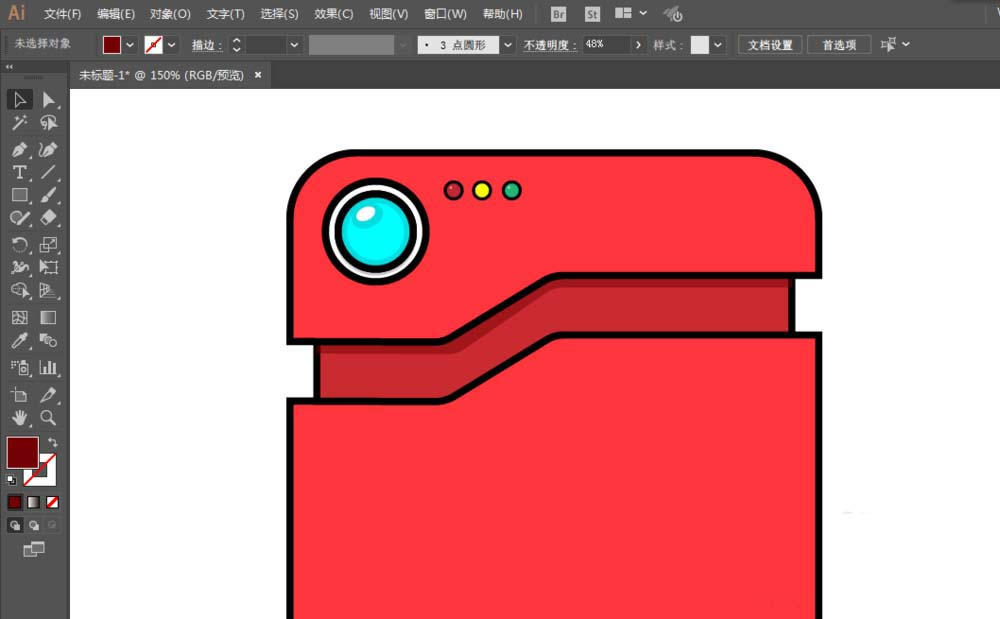Viewport: 1000px width, 619px height.
Task: Select the Puppet Warp tool
Action: (20, 268)
